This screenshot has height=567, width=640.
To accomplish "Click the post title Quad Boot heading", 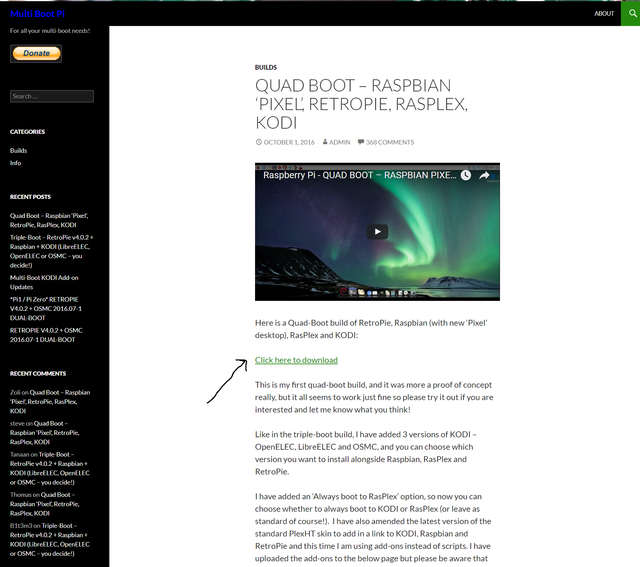I will click(361, 104).
